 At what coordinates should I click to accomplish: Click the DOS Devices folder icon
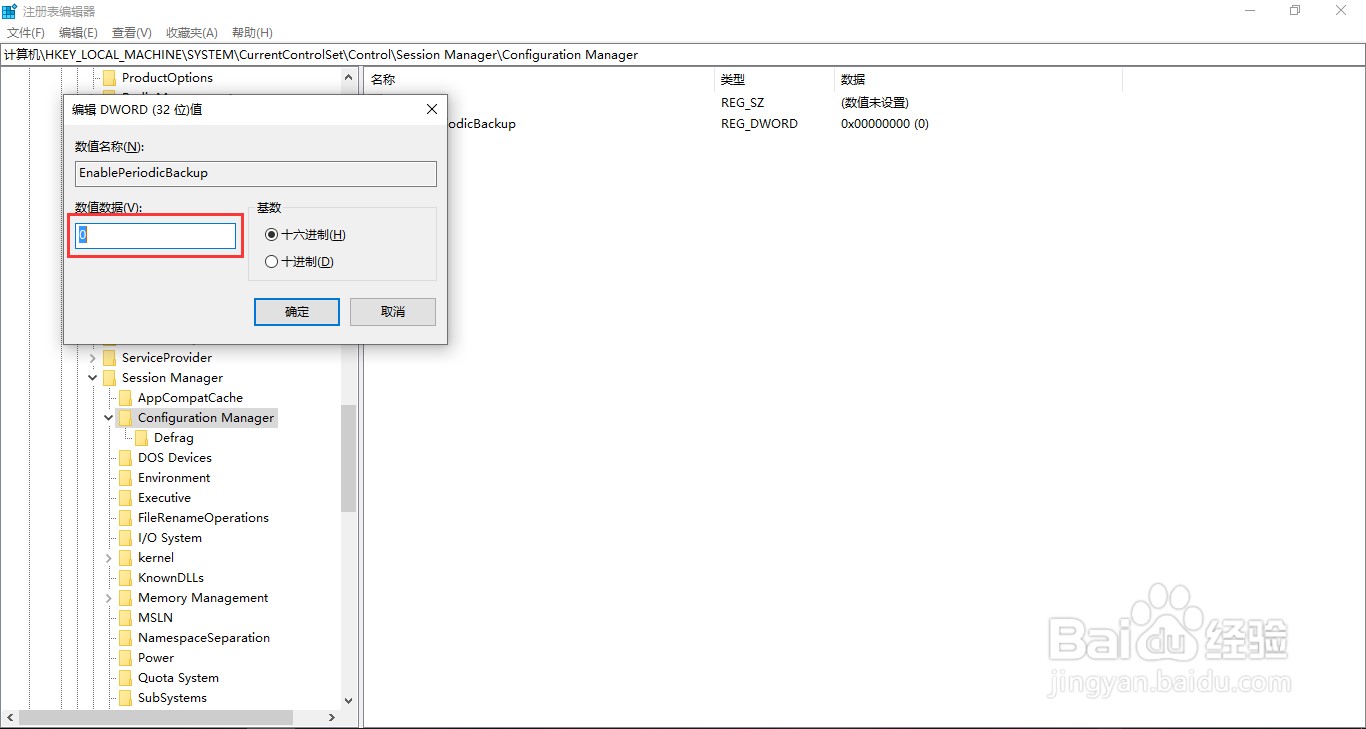125,458
